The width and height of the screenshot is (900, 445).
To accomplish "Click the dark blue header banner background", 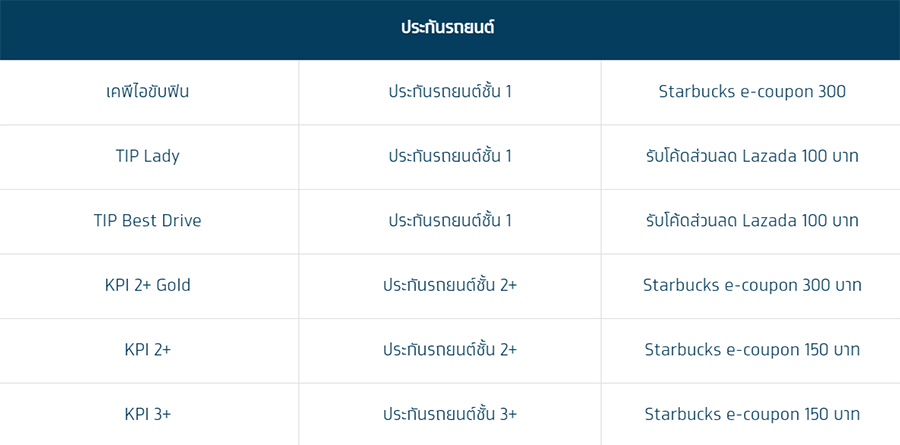I will tap(150, 28).
